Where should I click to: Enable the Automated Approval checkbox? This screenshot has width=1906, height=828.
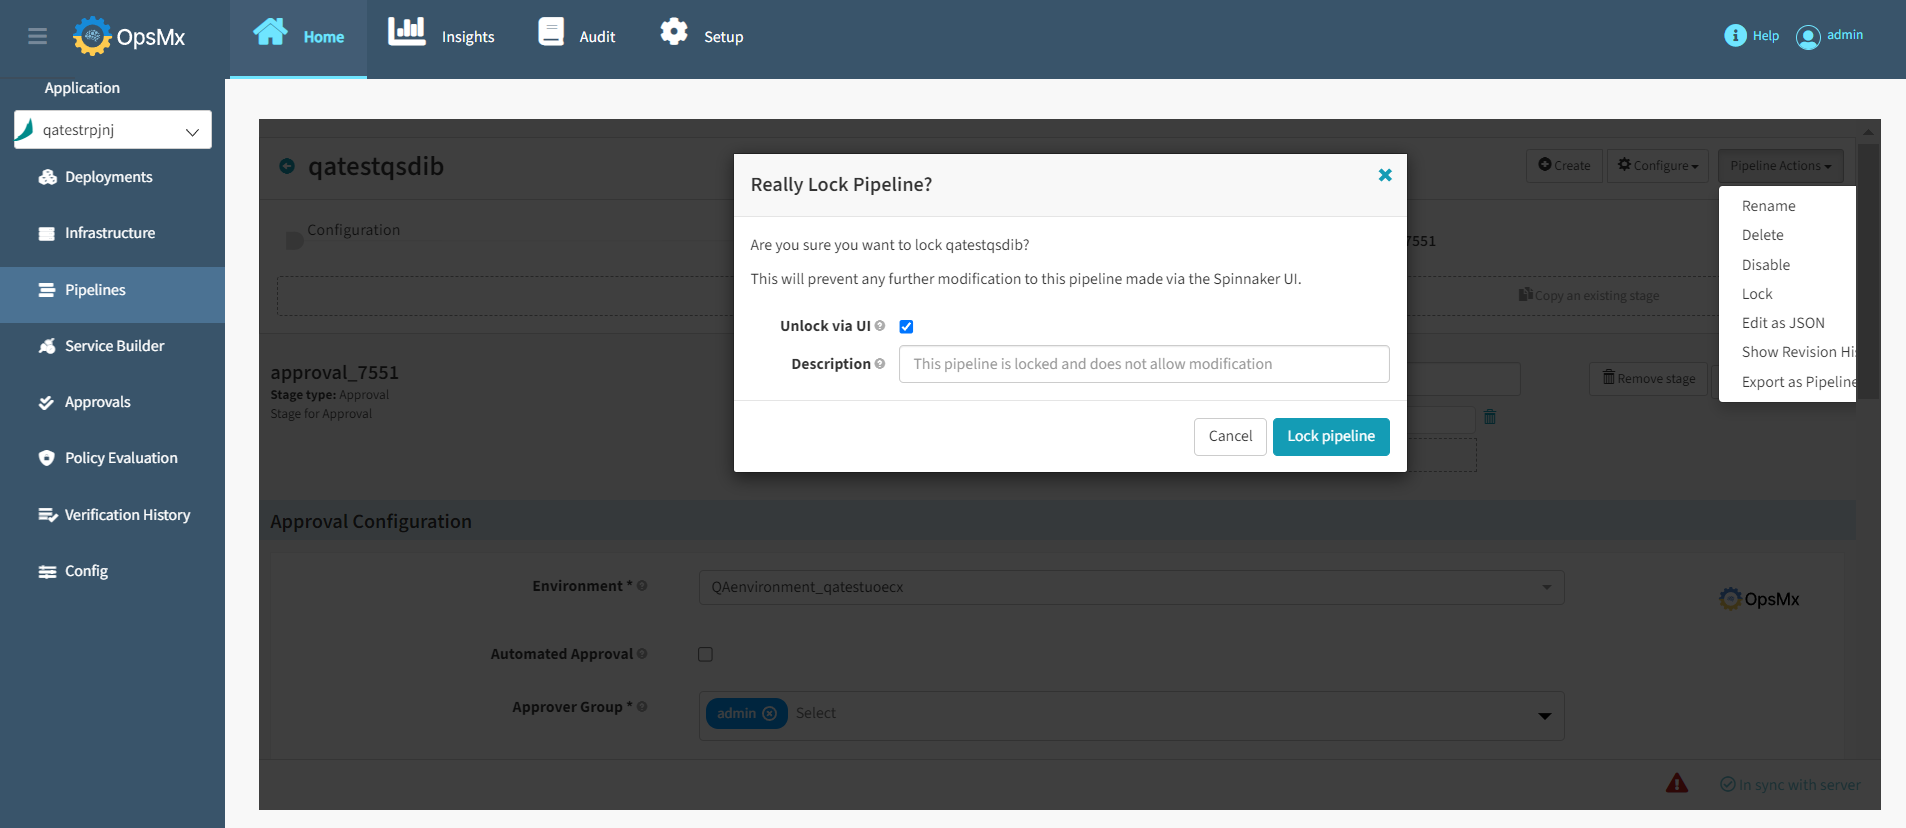pos(706,654)
